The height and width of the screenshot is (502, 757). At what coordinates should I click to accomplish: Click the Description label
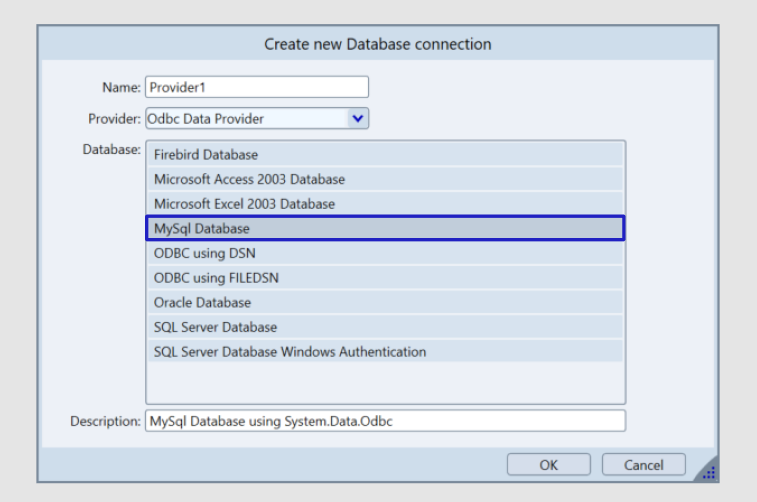[105, 421]
